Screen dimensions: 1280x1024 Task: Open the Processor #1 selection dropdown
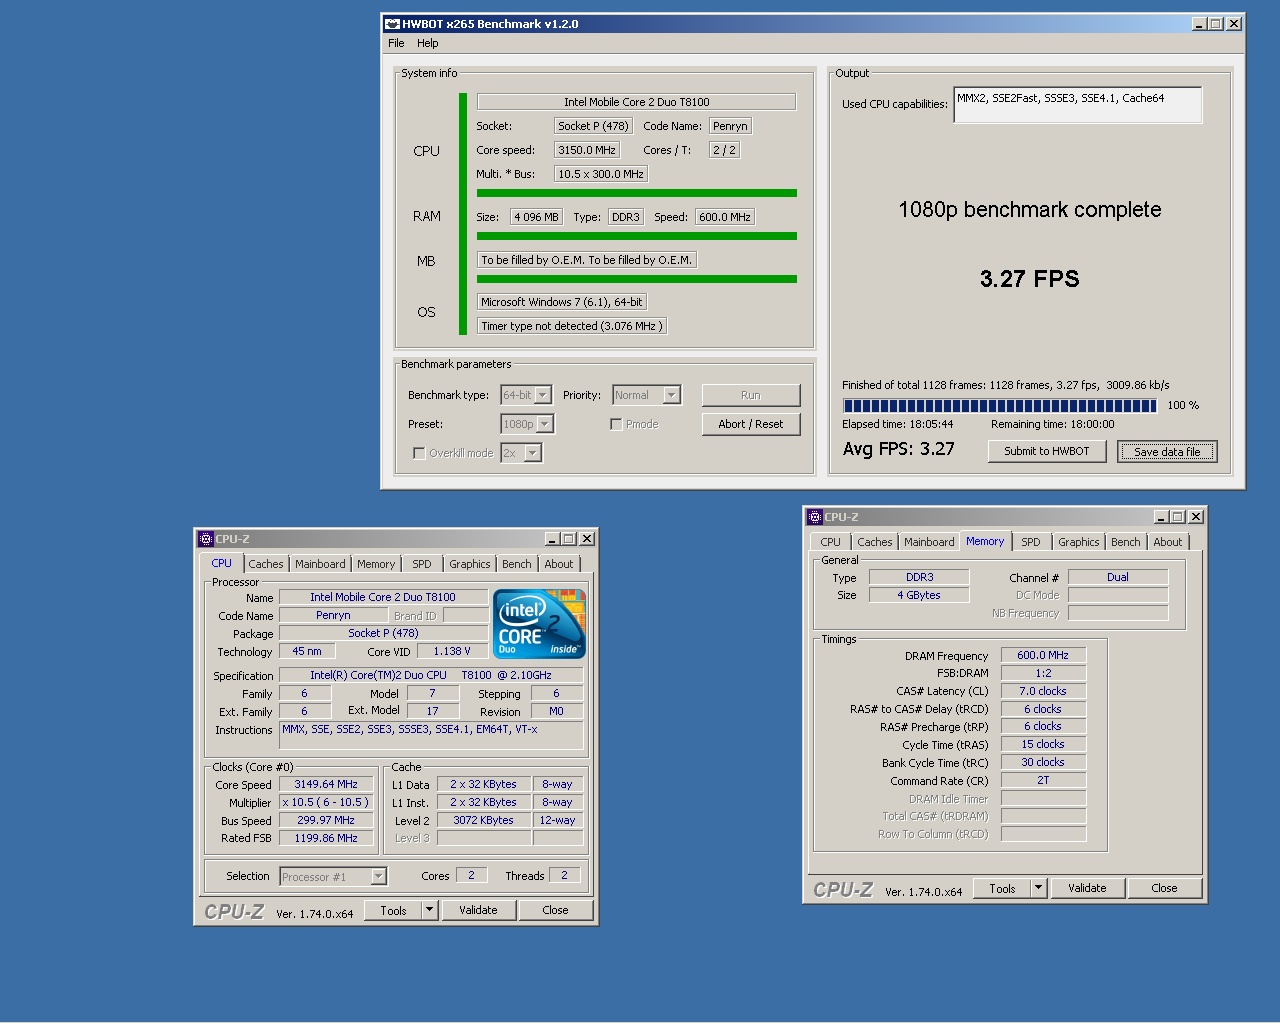[378, 877]
